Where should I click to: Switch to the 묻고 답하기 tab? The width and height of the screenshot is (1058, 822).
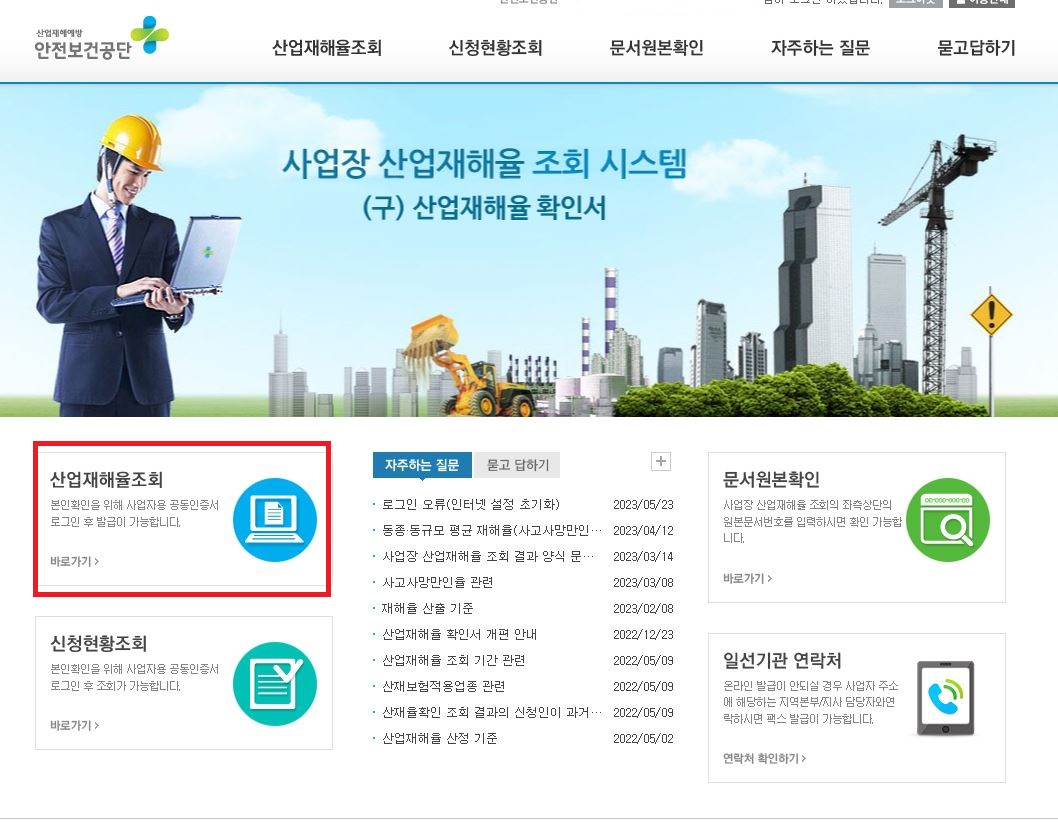[518, 465]
